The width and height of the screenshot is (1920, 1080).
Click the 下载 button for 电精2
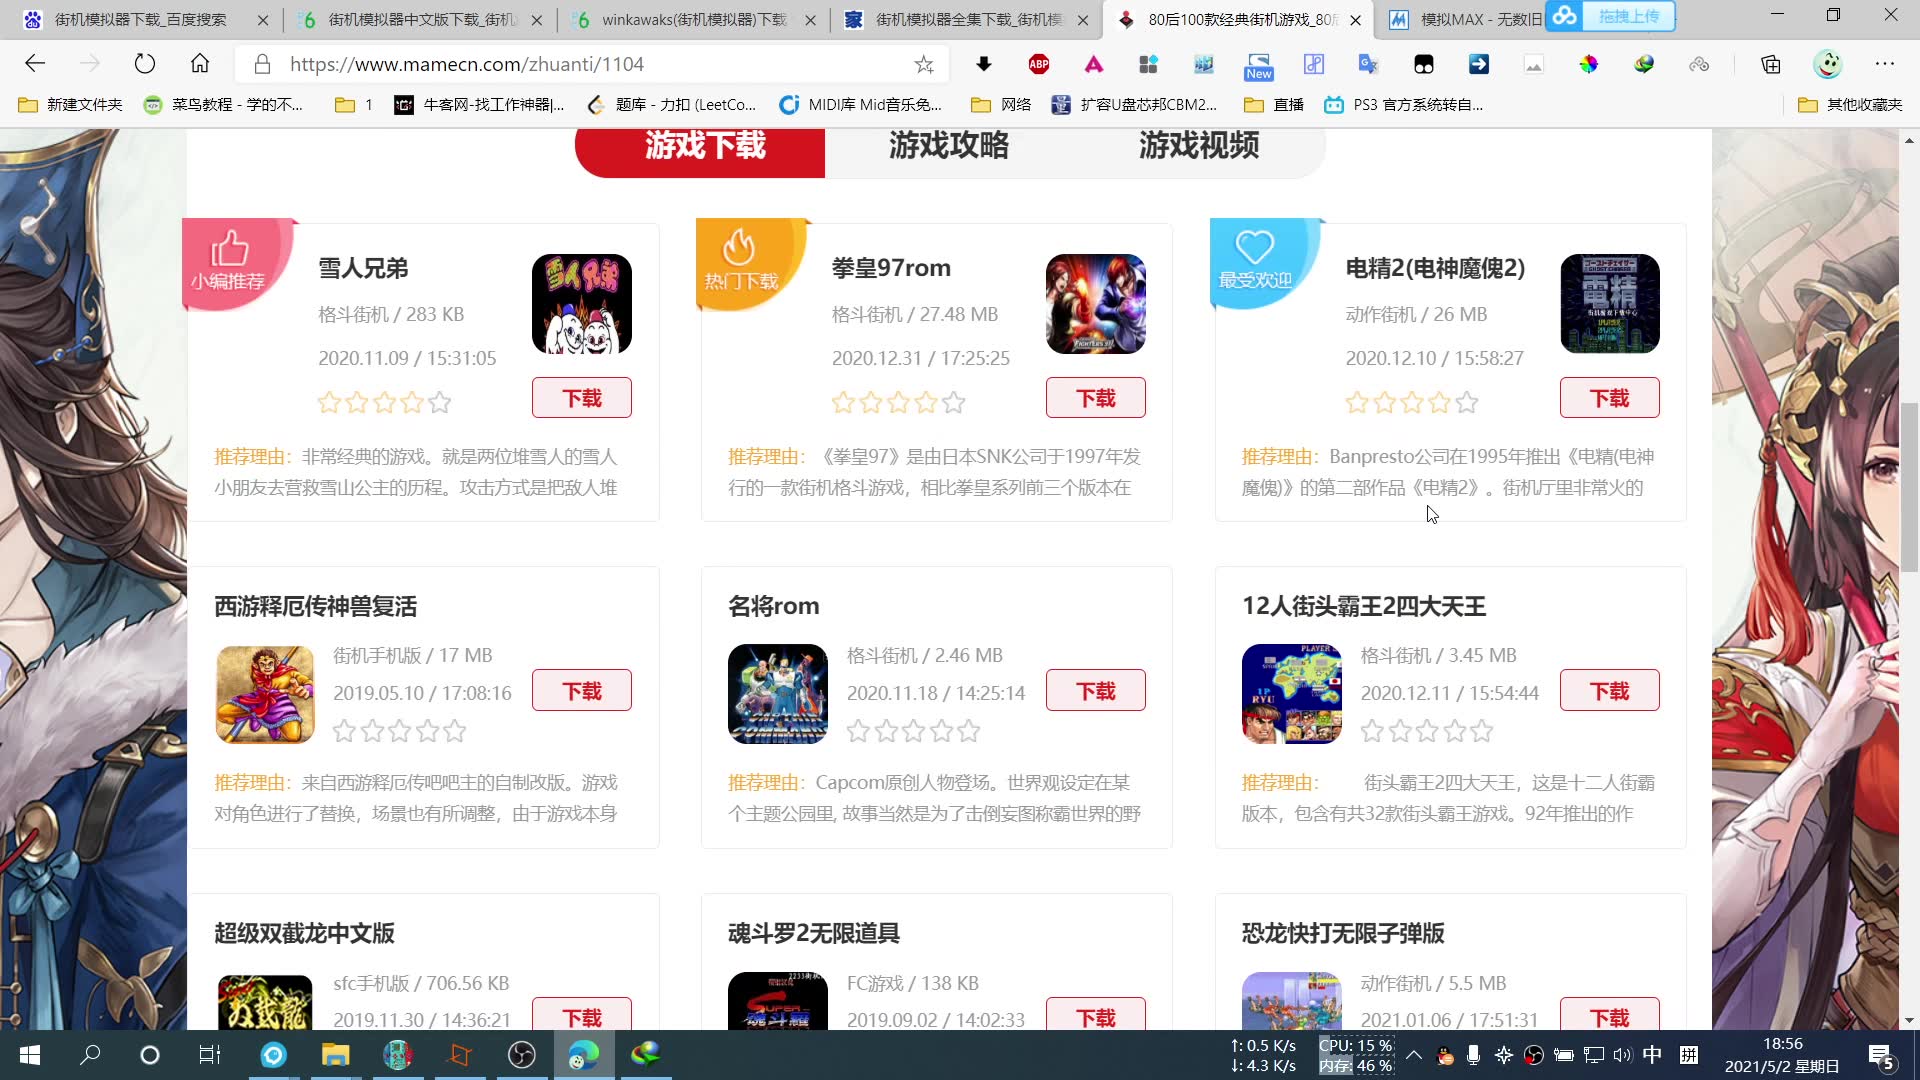click(x=1611, y=398)
